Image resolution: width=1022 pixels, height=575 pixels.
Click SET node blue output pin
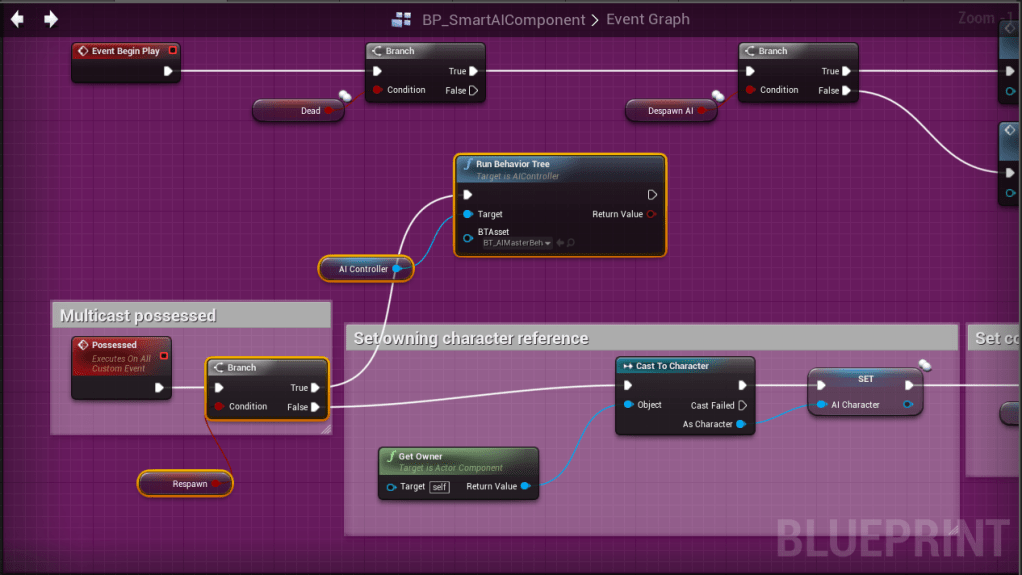click(x=908, y=405)
